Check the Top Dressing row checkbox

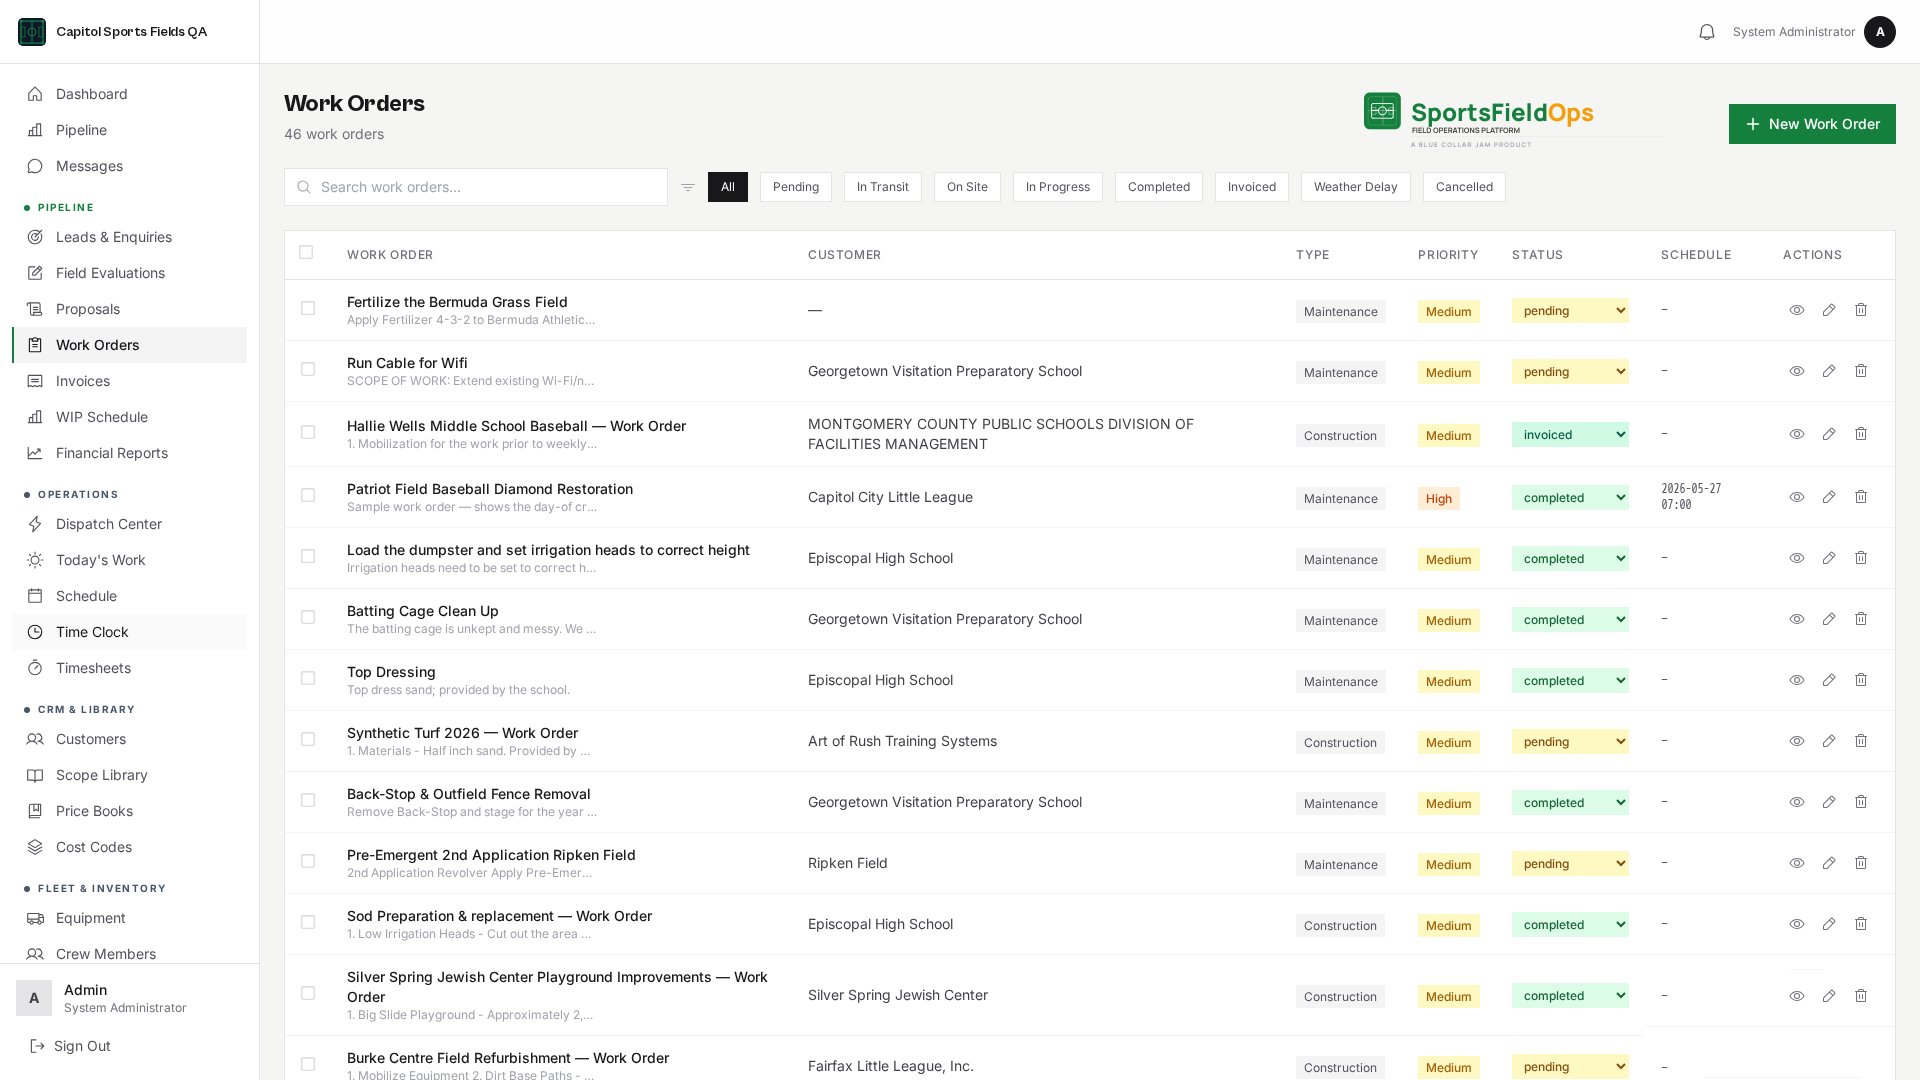(308, 679)
